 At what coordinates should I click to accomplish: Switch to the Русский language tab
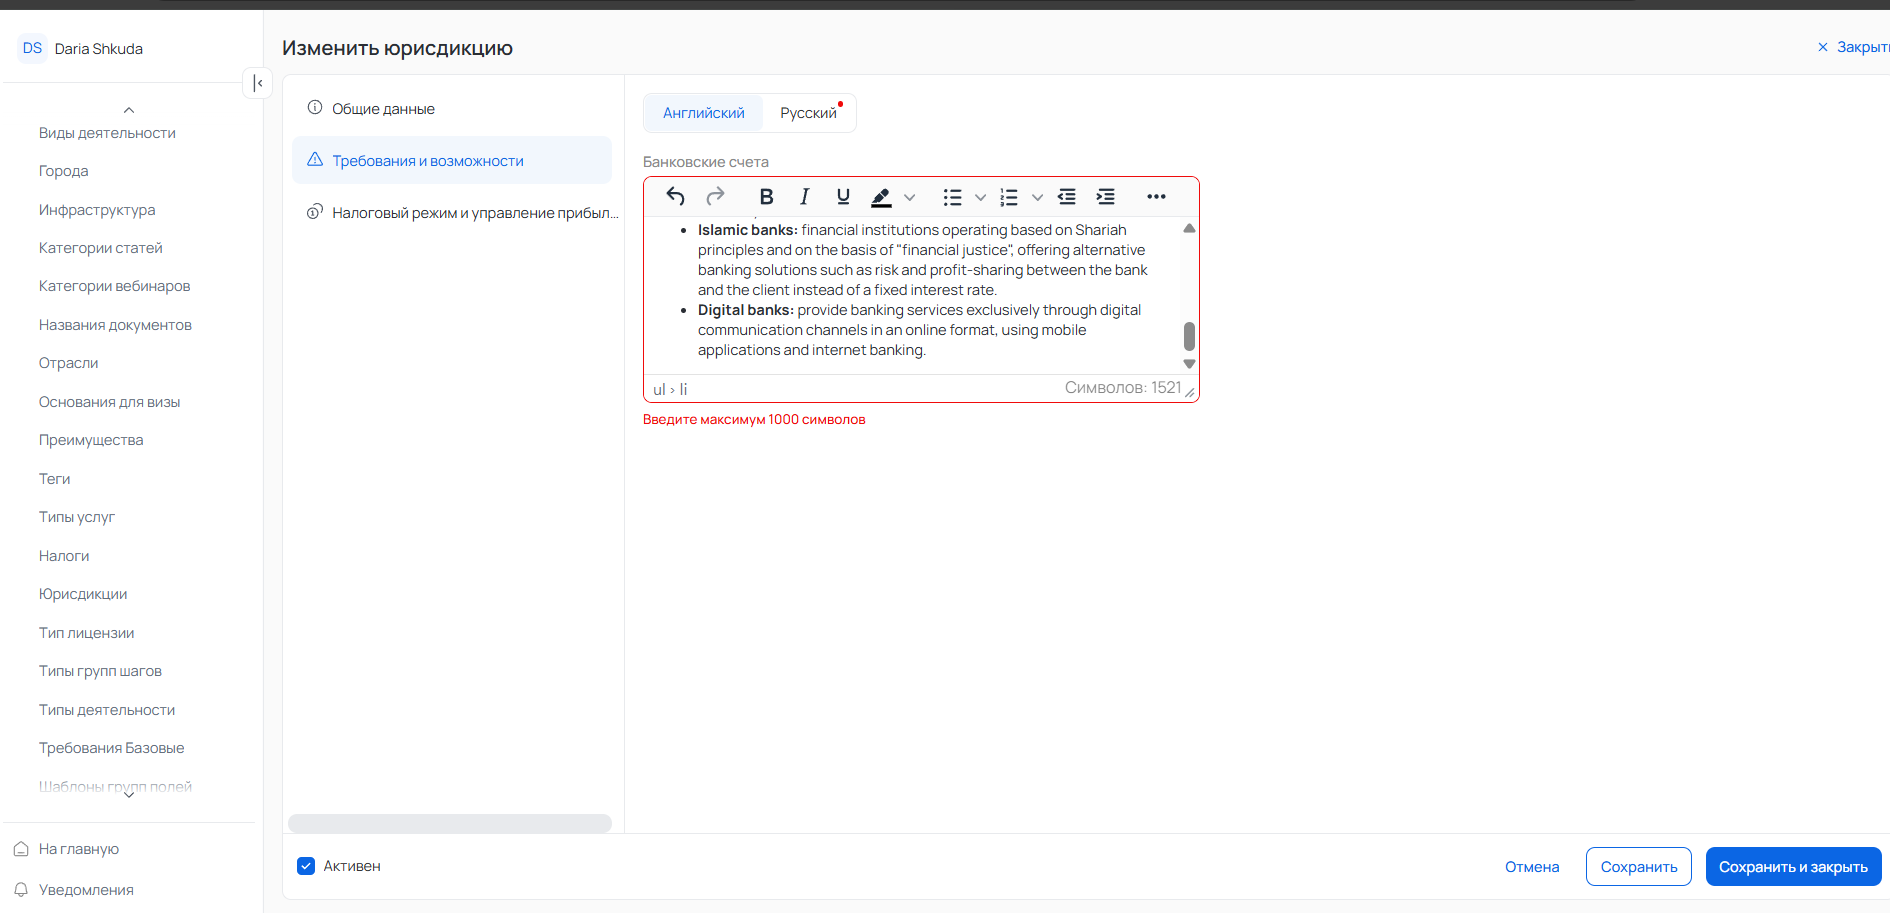(808, 113)
